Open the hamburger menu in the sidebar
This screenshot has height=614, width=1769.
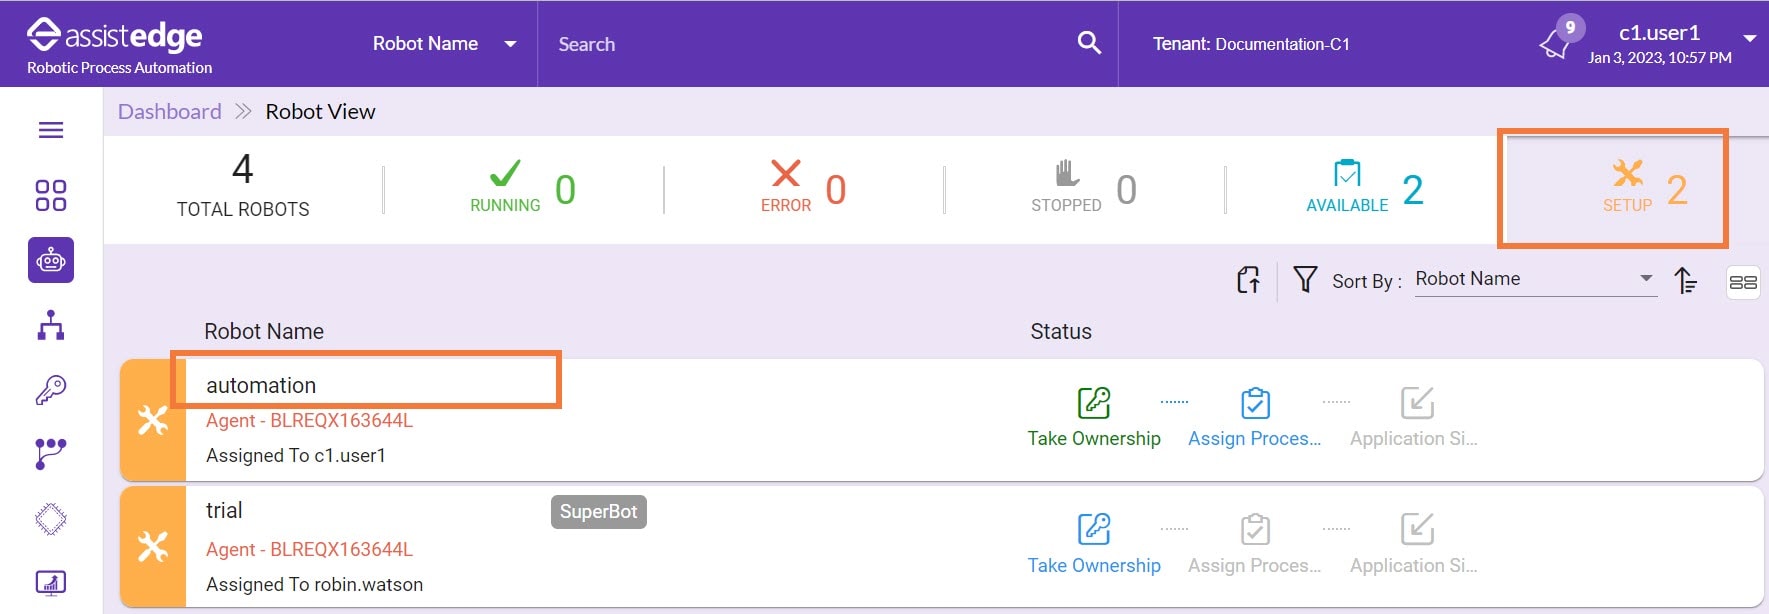tap(51, 130)
